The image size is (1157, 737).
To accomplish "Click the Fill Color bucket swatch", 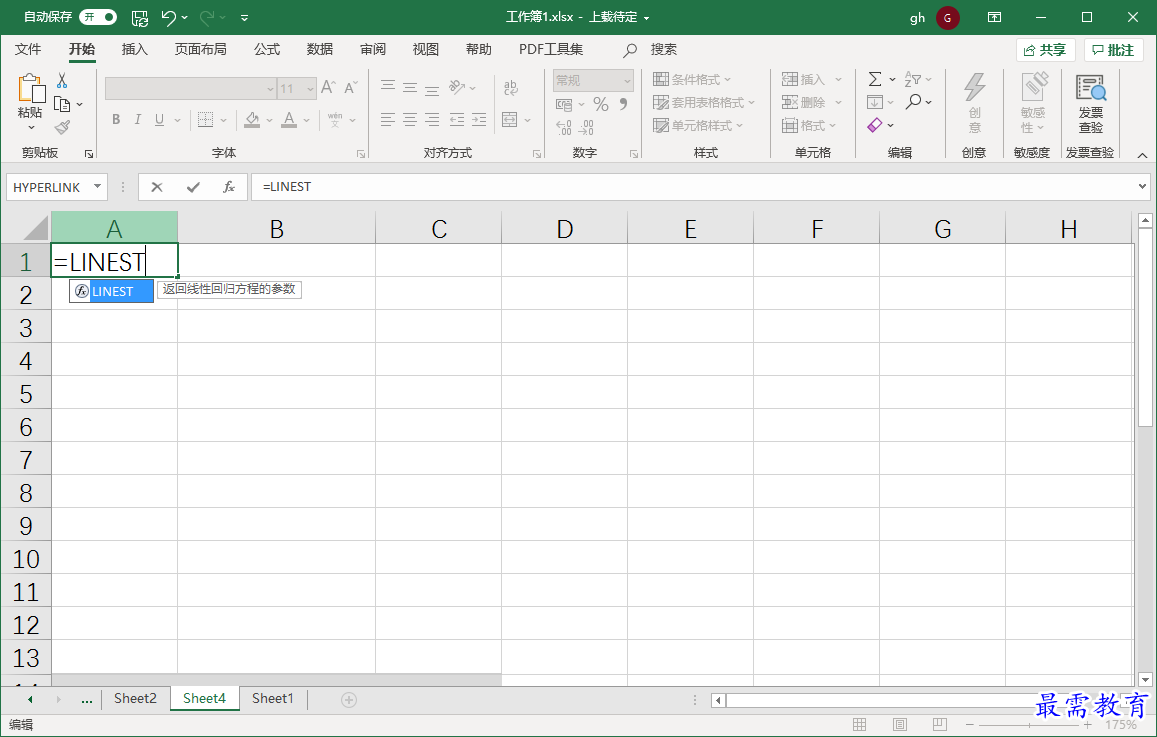I will tap(252, 120).
